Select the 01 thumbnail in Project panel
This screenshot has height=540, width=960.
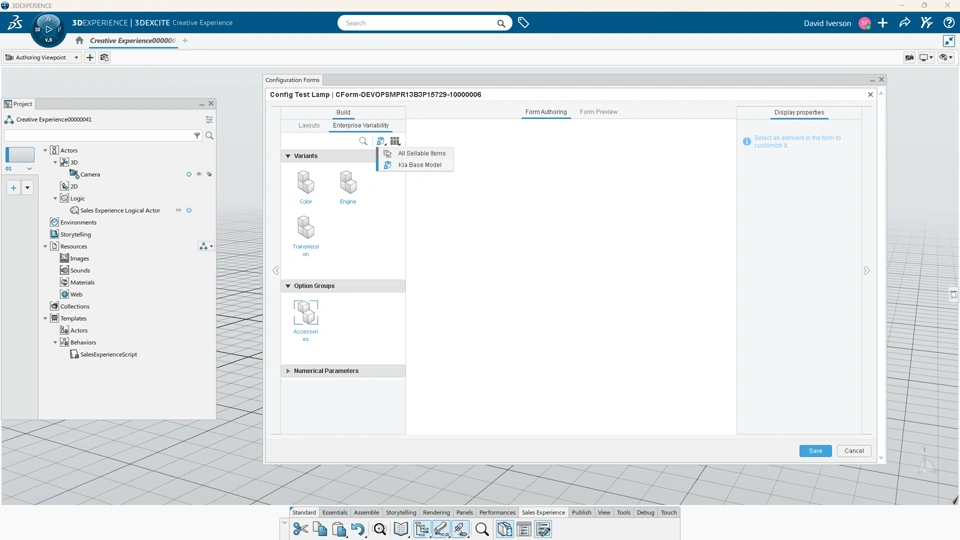pyautogui.click(x=20, y=154)
